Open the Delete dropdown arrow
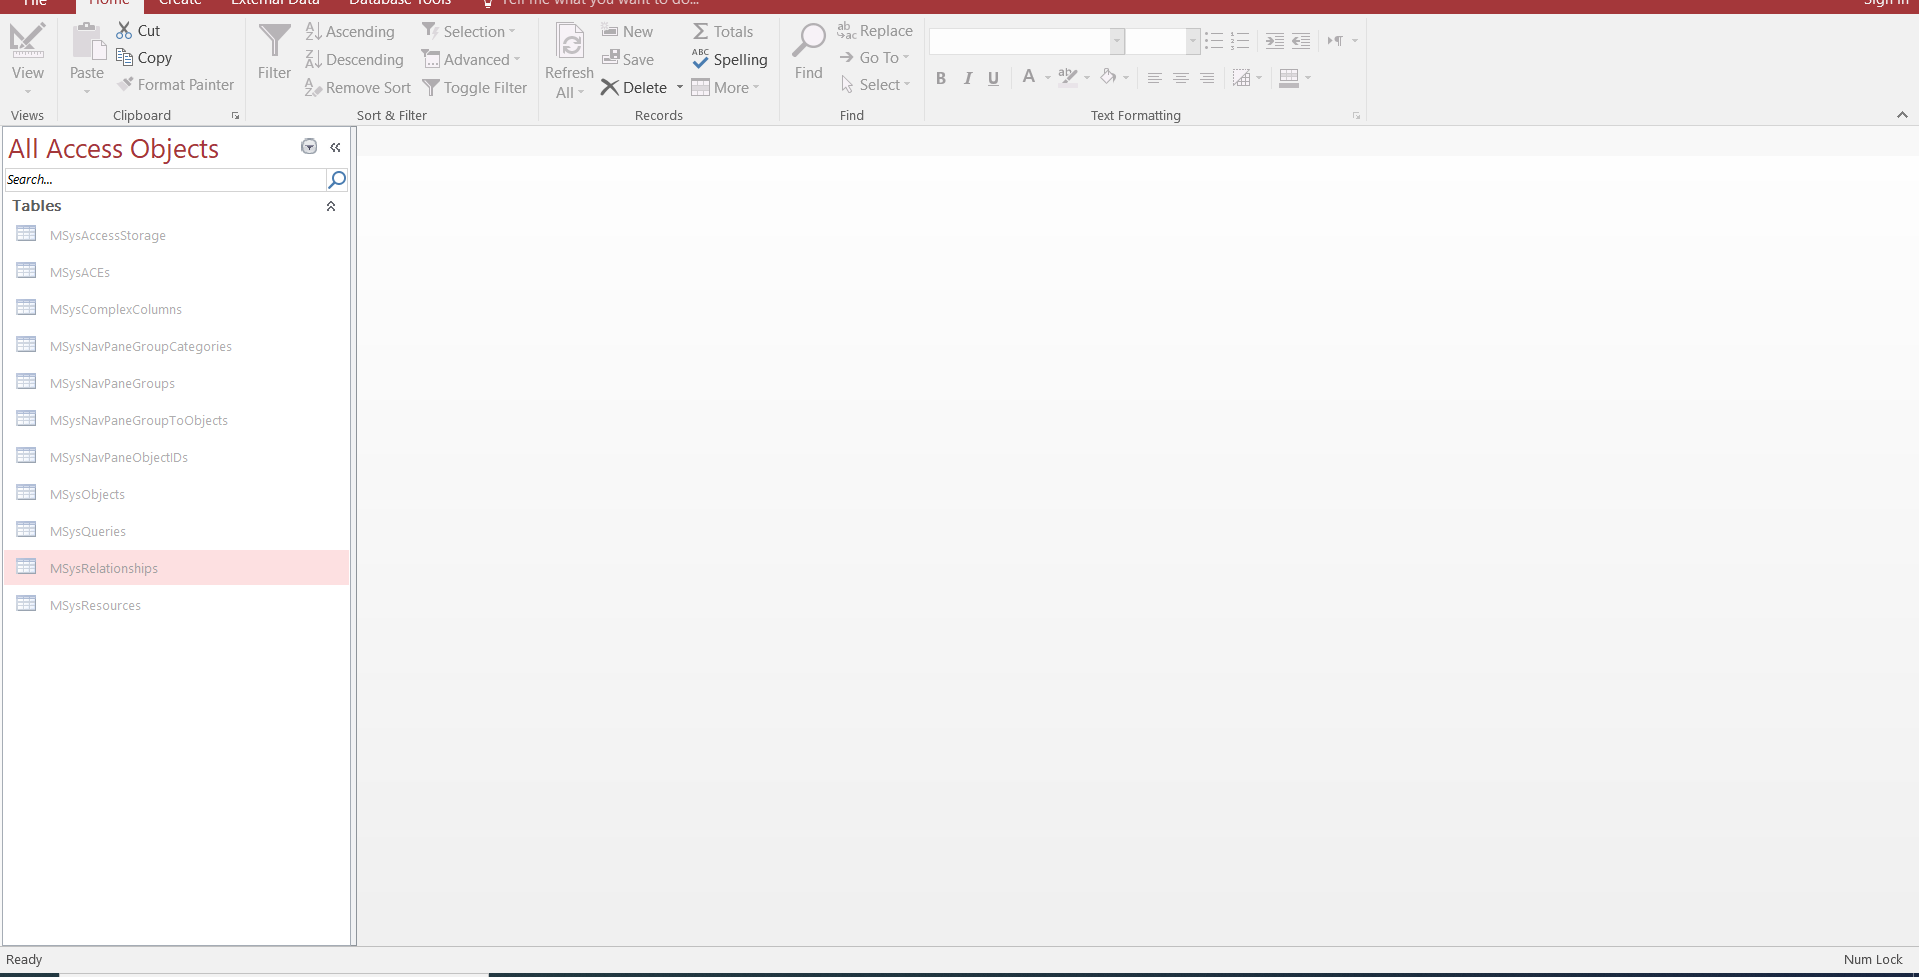1919x977 pixels. click(680, 88)
